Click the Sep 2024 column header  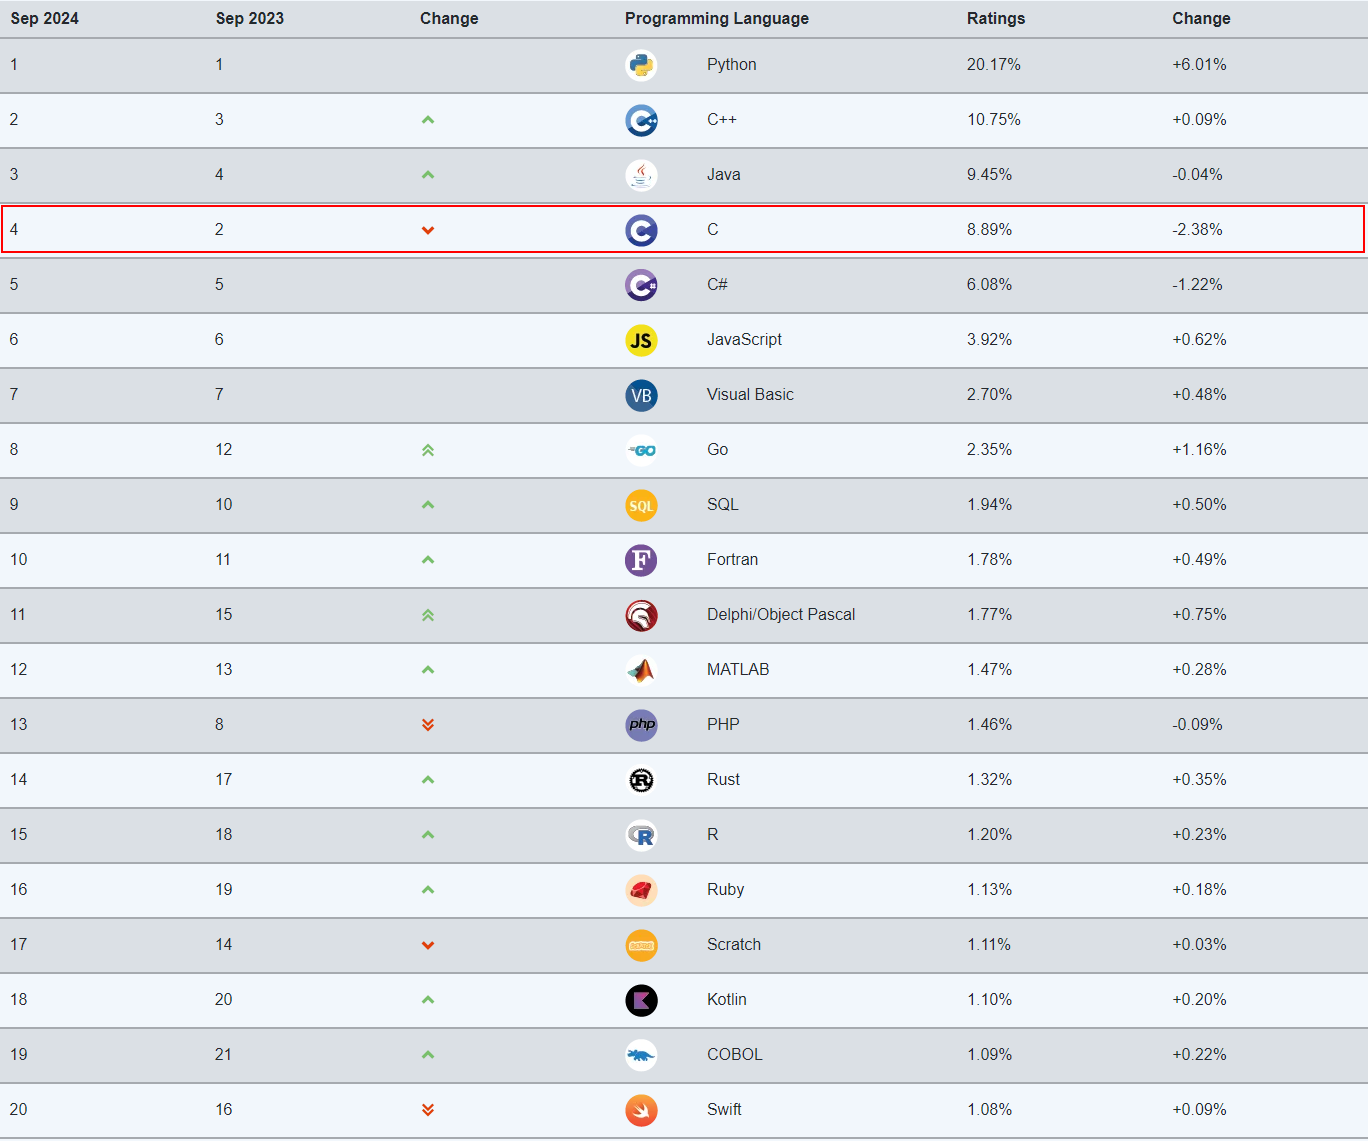[x=44, y=18]
